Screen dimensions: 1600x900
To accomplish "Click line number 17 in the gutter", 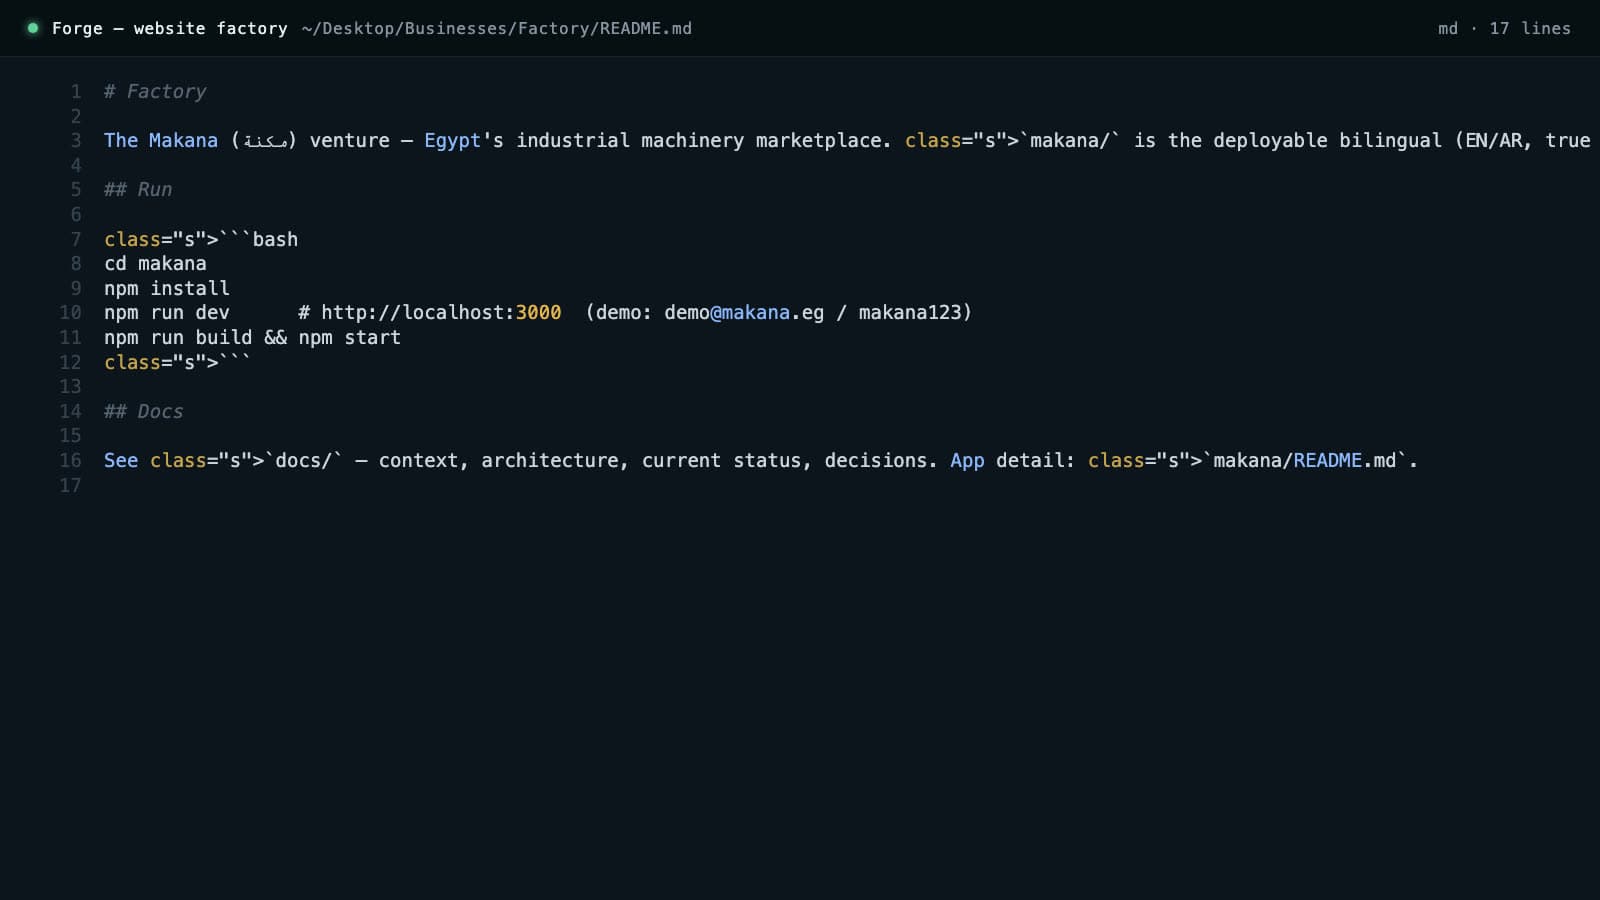I will (x=70, y=485).
